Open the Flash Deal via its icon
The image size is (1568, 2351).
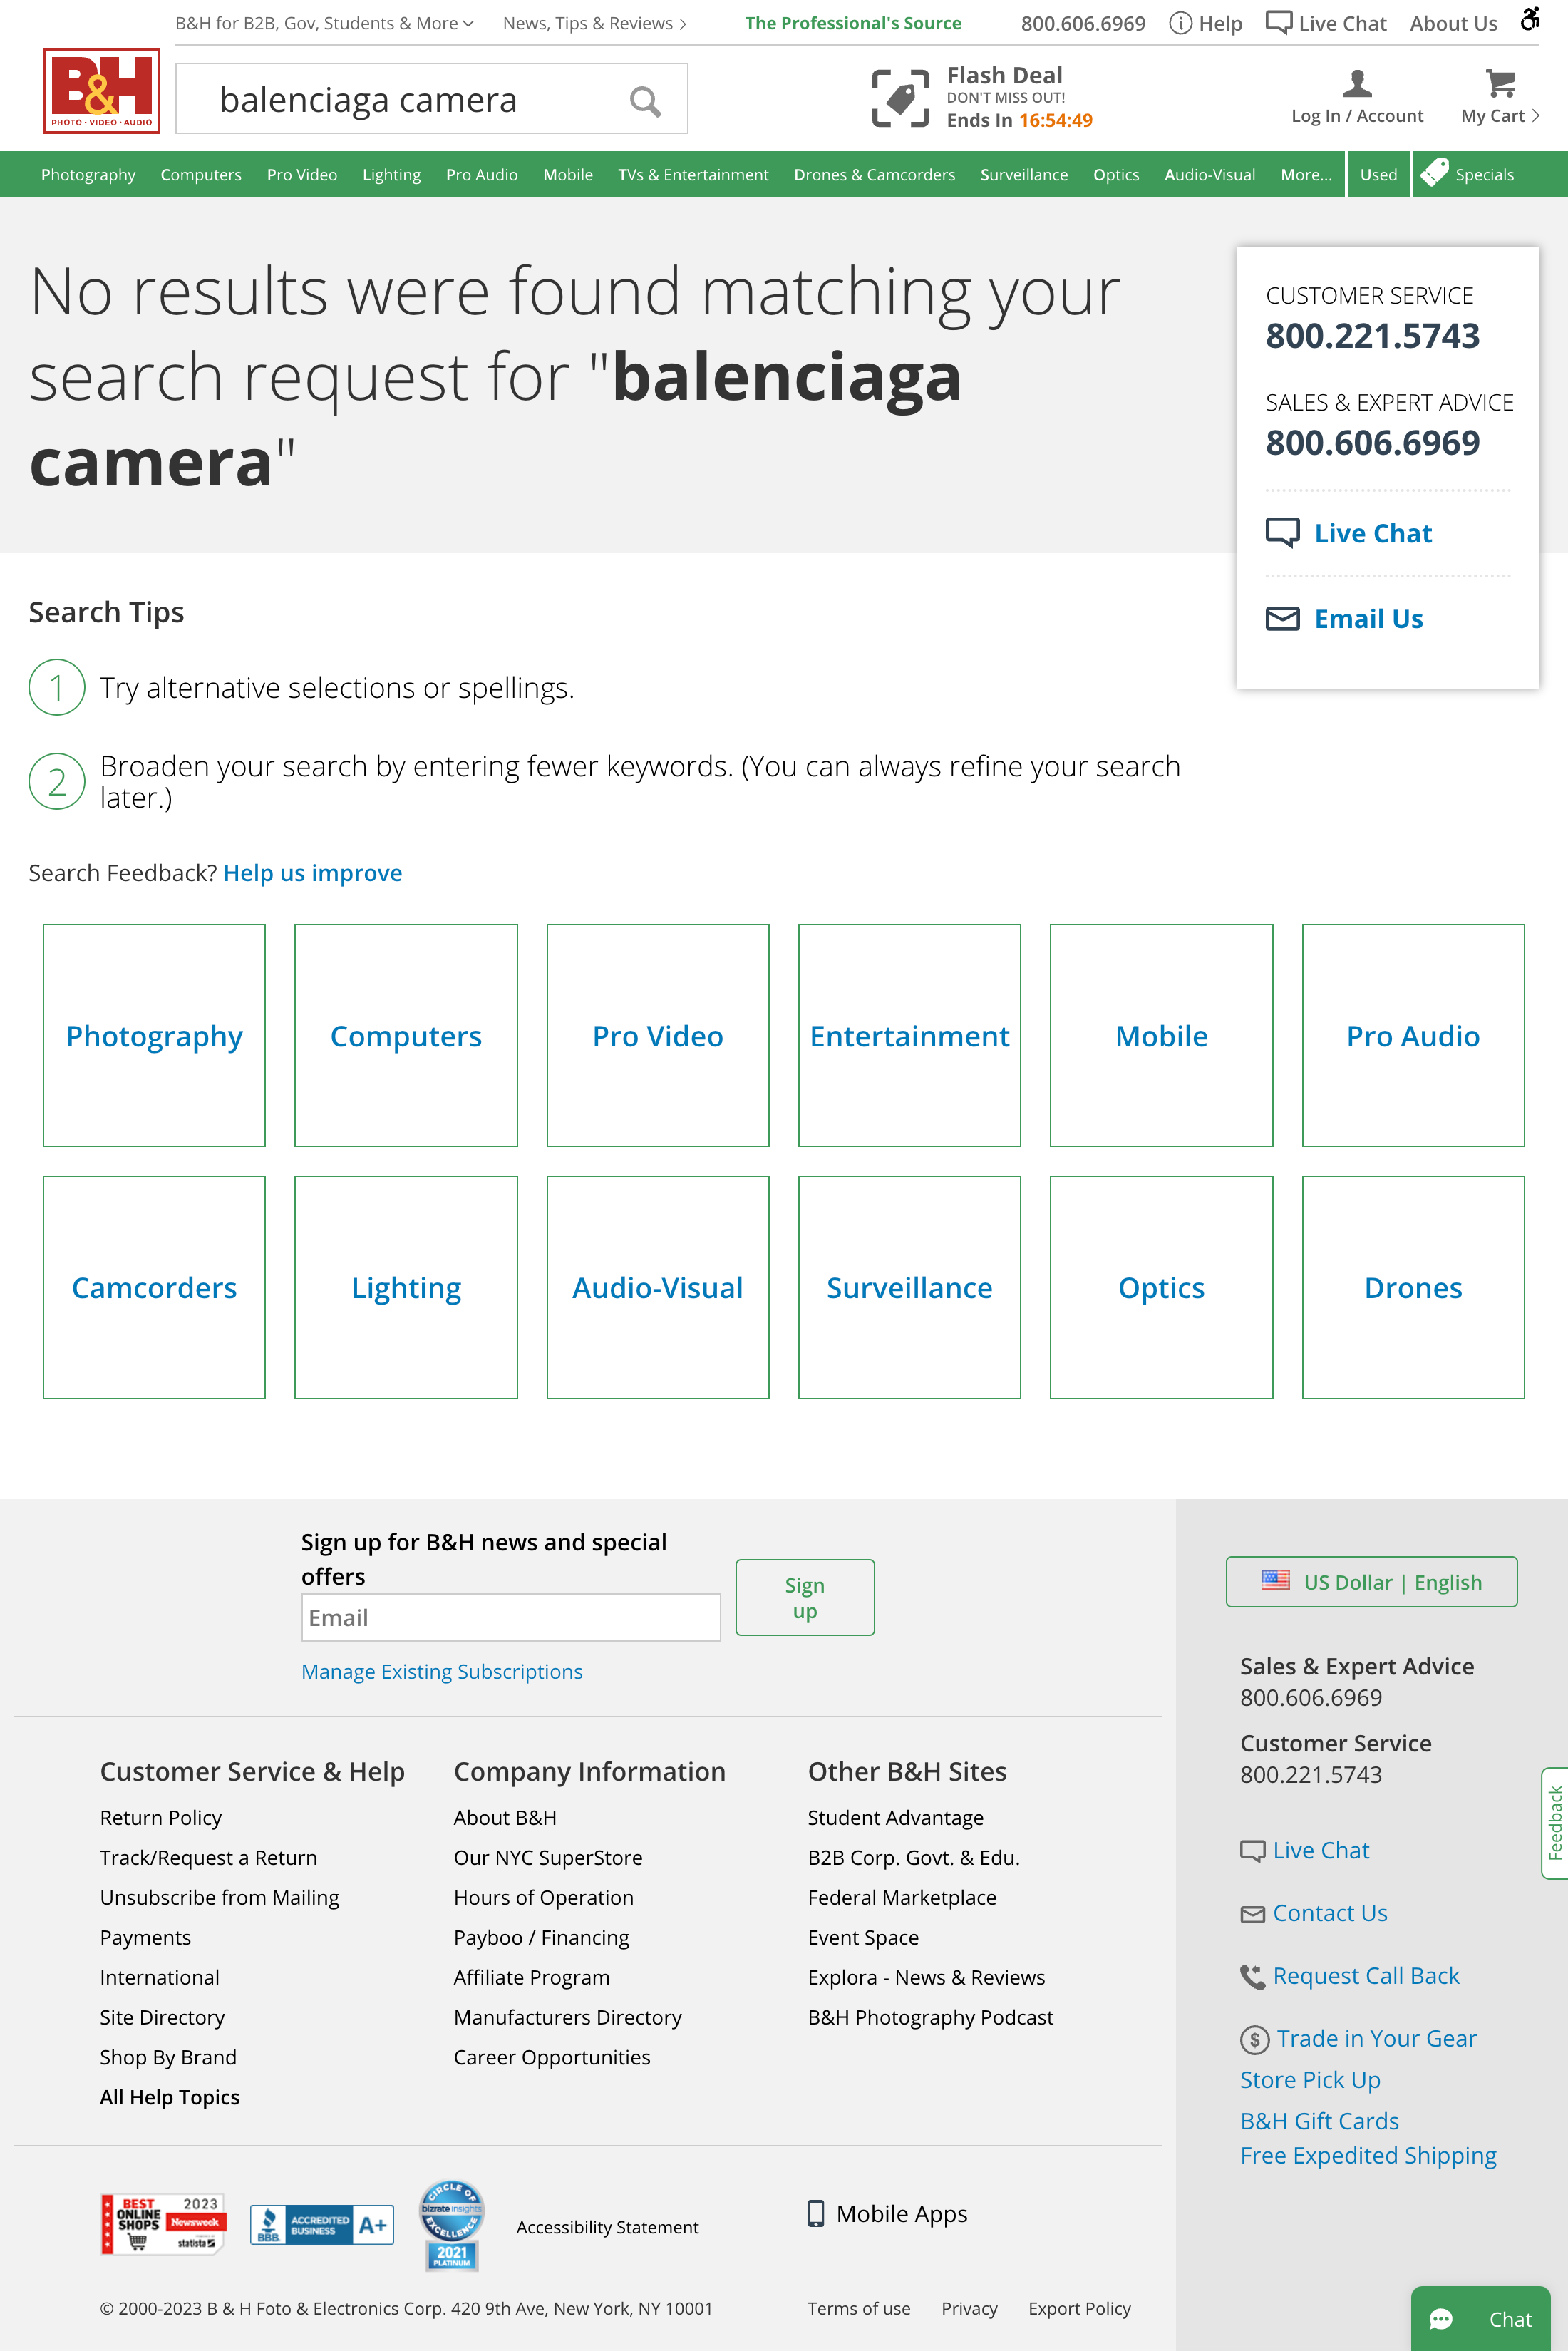coord(901,97)
